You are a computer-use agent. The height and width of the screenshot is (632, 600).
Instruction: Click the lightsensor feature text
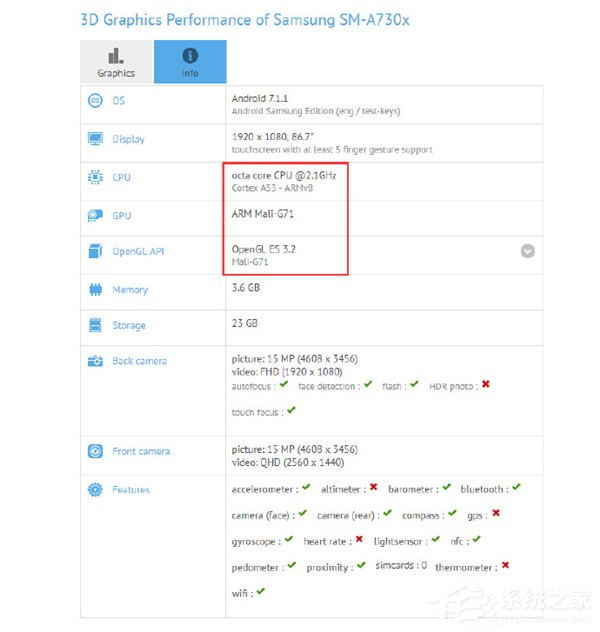[x=401, y=542]
